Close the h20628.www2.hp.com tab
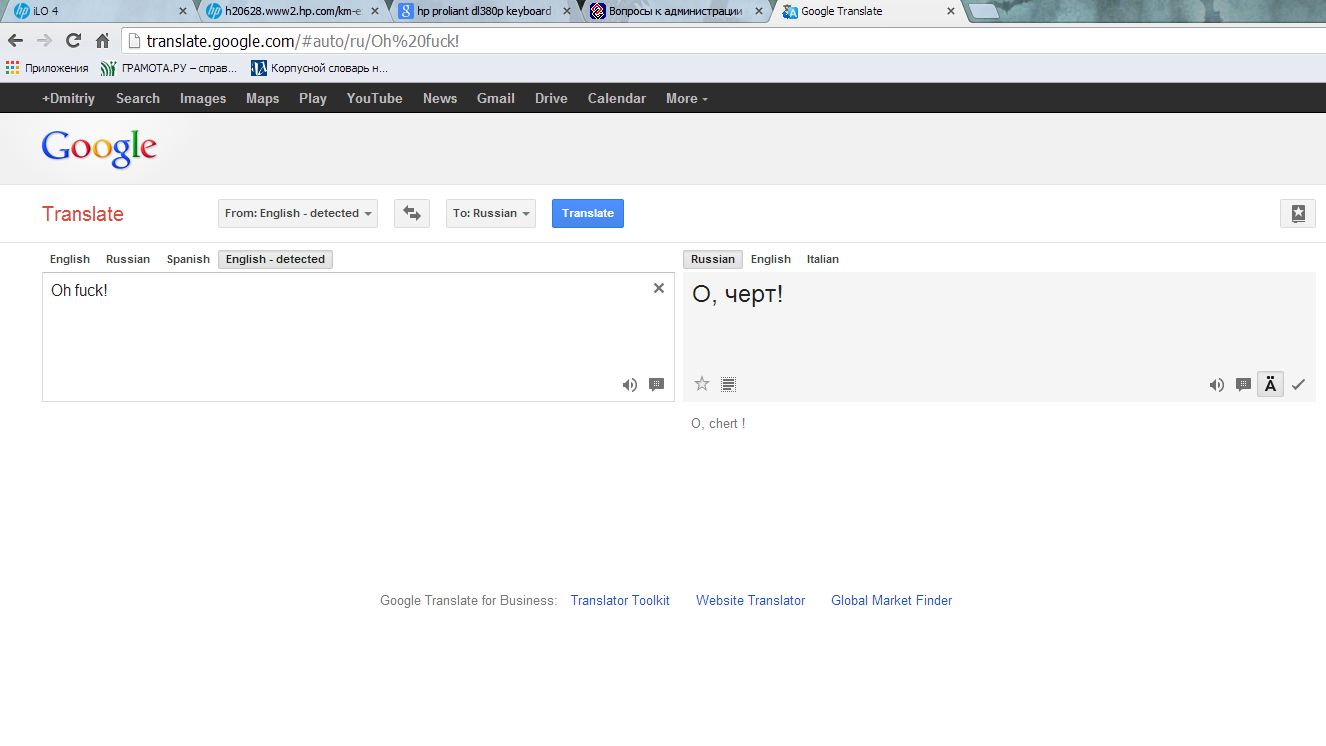Image resolution: width=1326 pixels, height=746 pixels. pos(373,11)
